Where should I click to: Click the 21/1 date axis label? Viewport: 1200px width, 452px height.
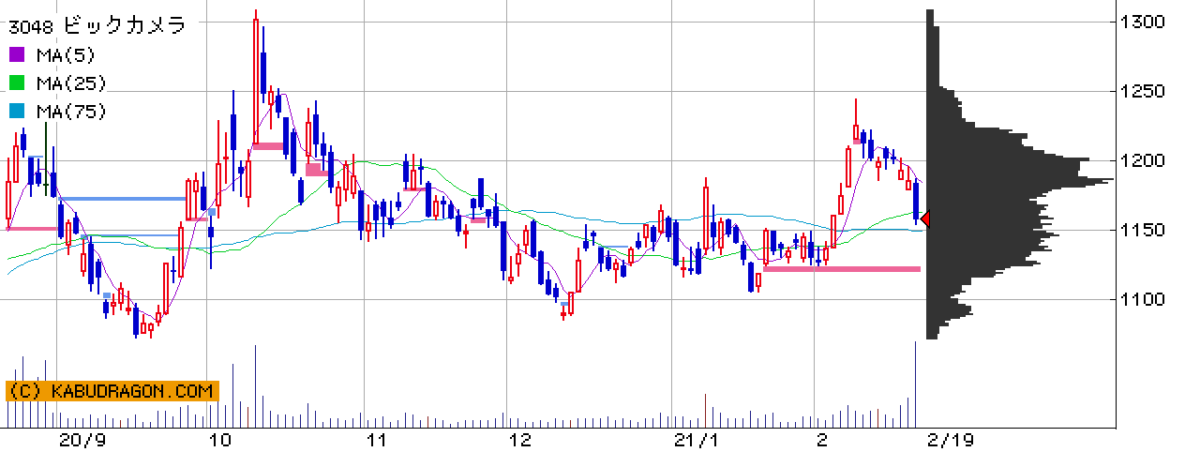coord(697,439)
